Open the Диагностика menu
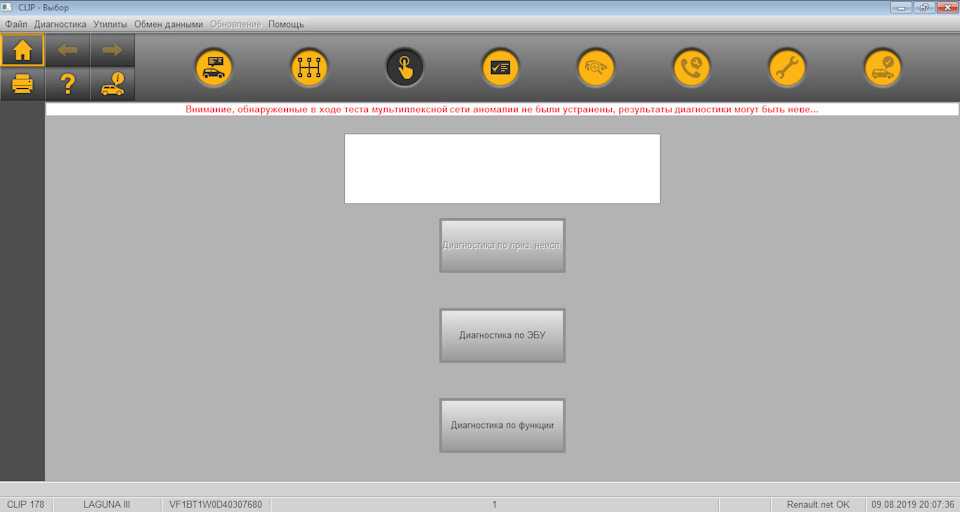The image size is (960, 512). click(60, 24)
